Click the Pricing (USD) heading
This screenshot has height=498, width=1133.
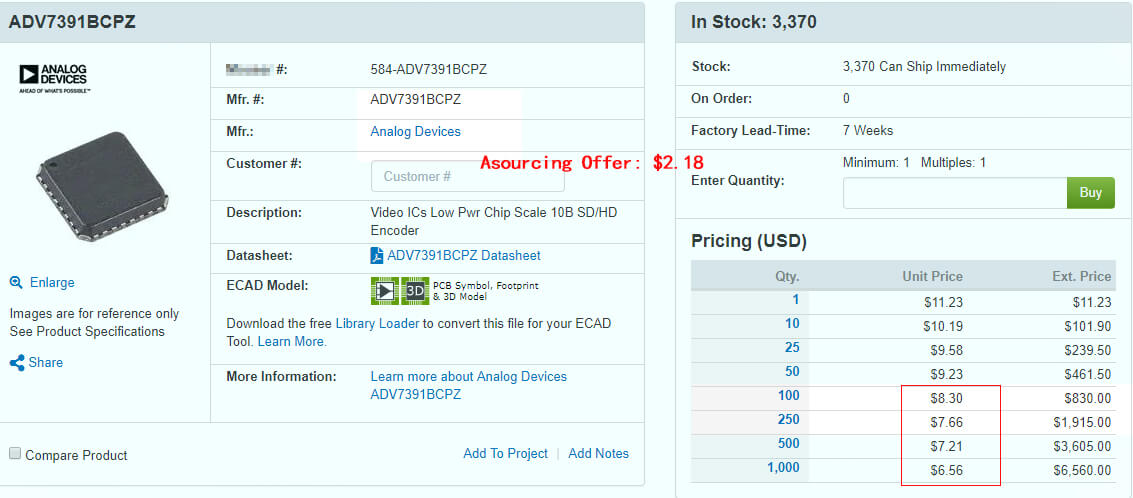[749, 241]
